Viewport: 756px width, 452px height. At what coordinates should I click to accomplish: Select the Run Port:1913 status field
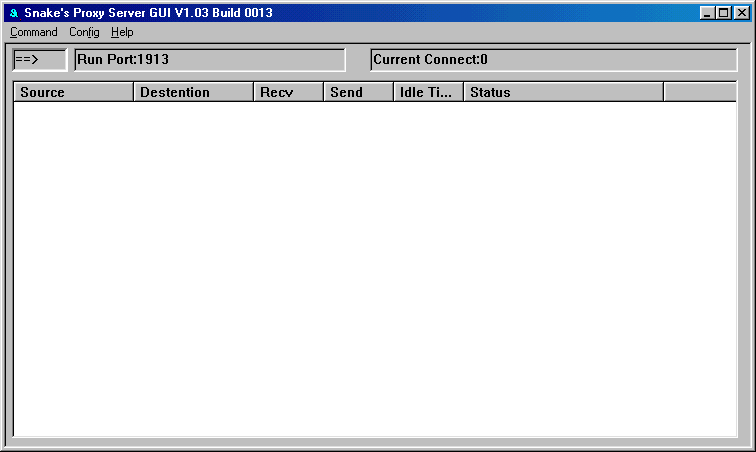coord(209,60)
